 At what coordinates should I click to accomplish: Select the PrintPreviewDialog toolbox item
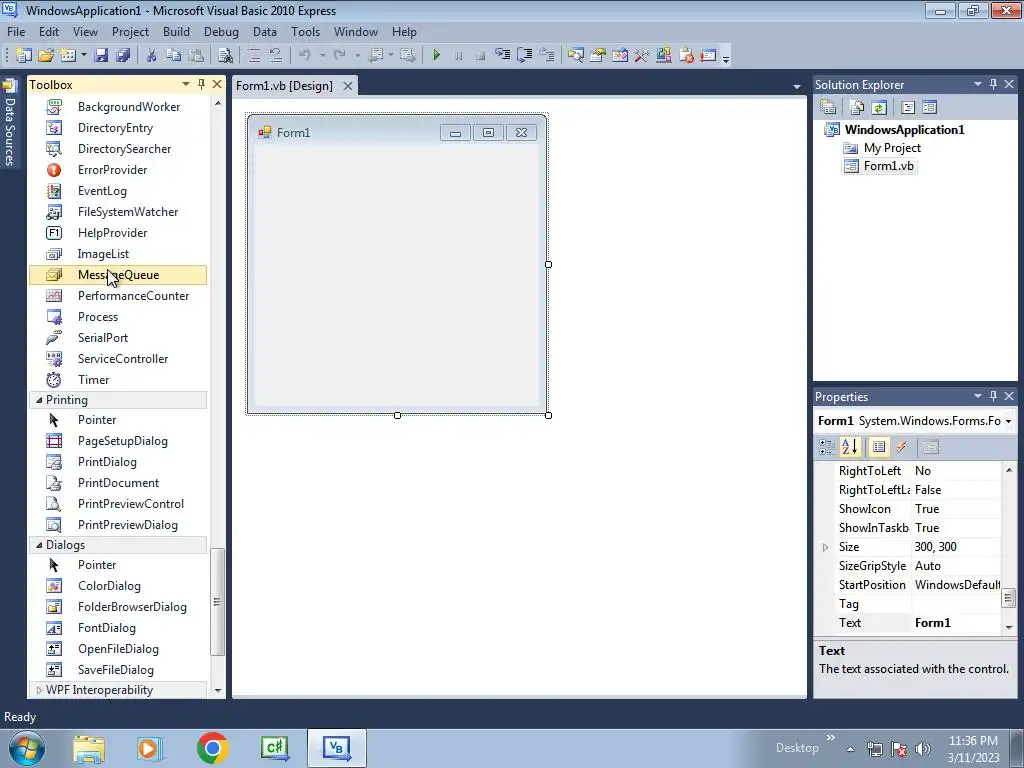[118, 524]
